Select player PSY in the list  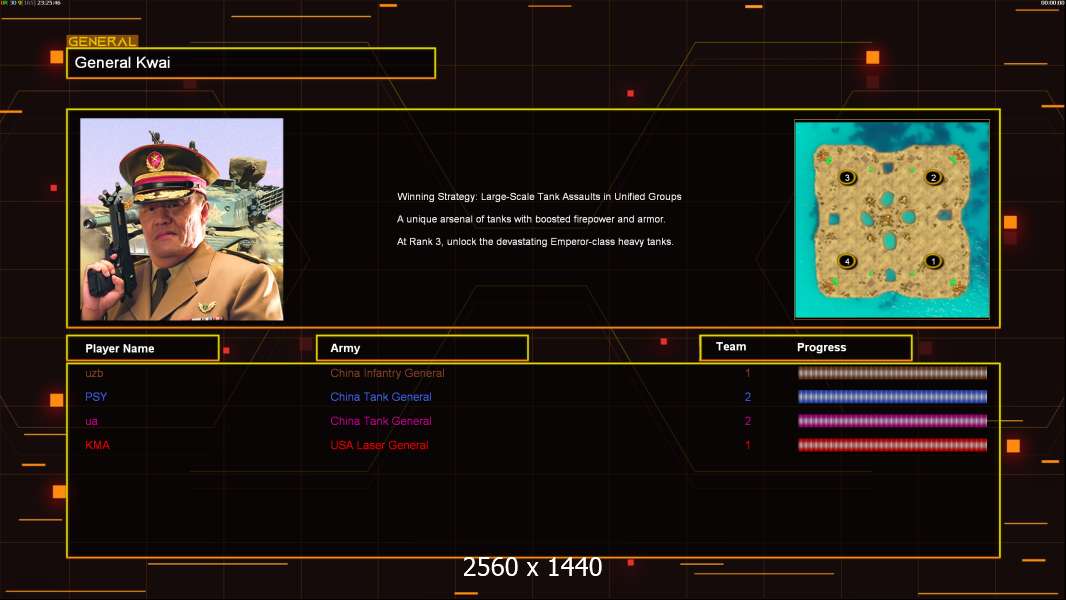(x=96, y=397)
